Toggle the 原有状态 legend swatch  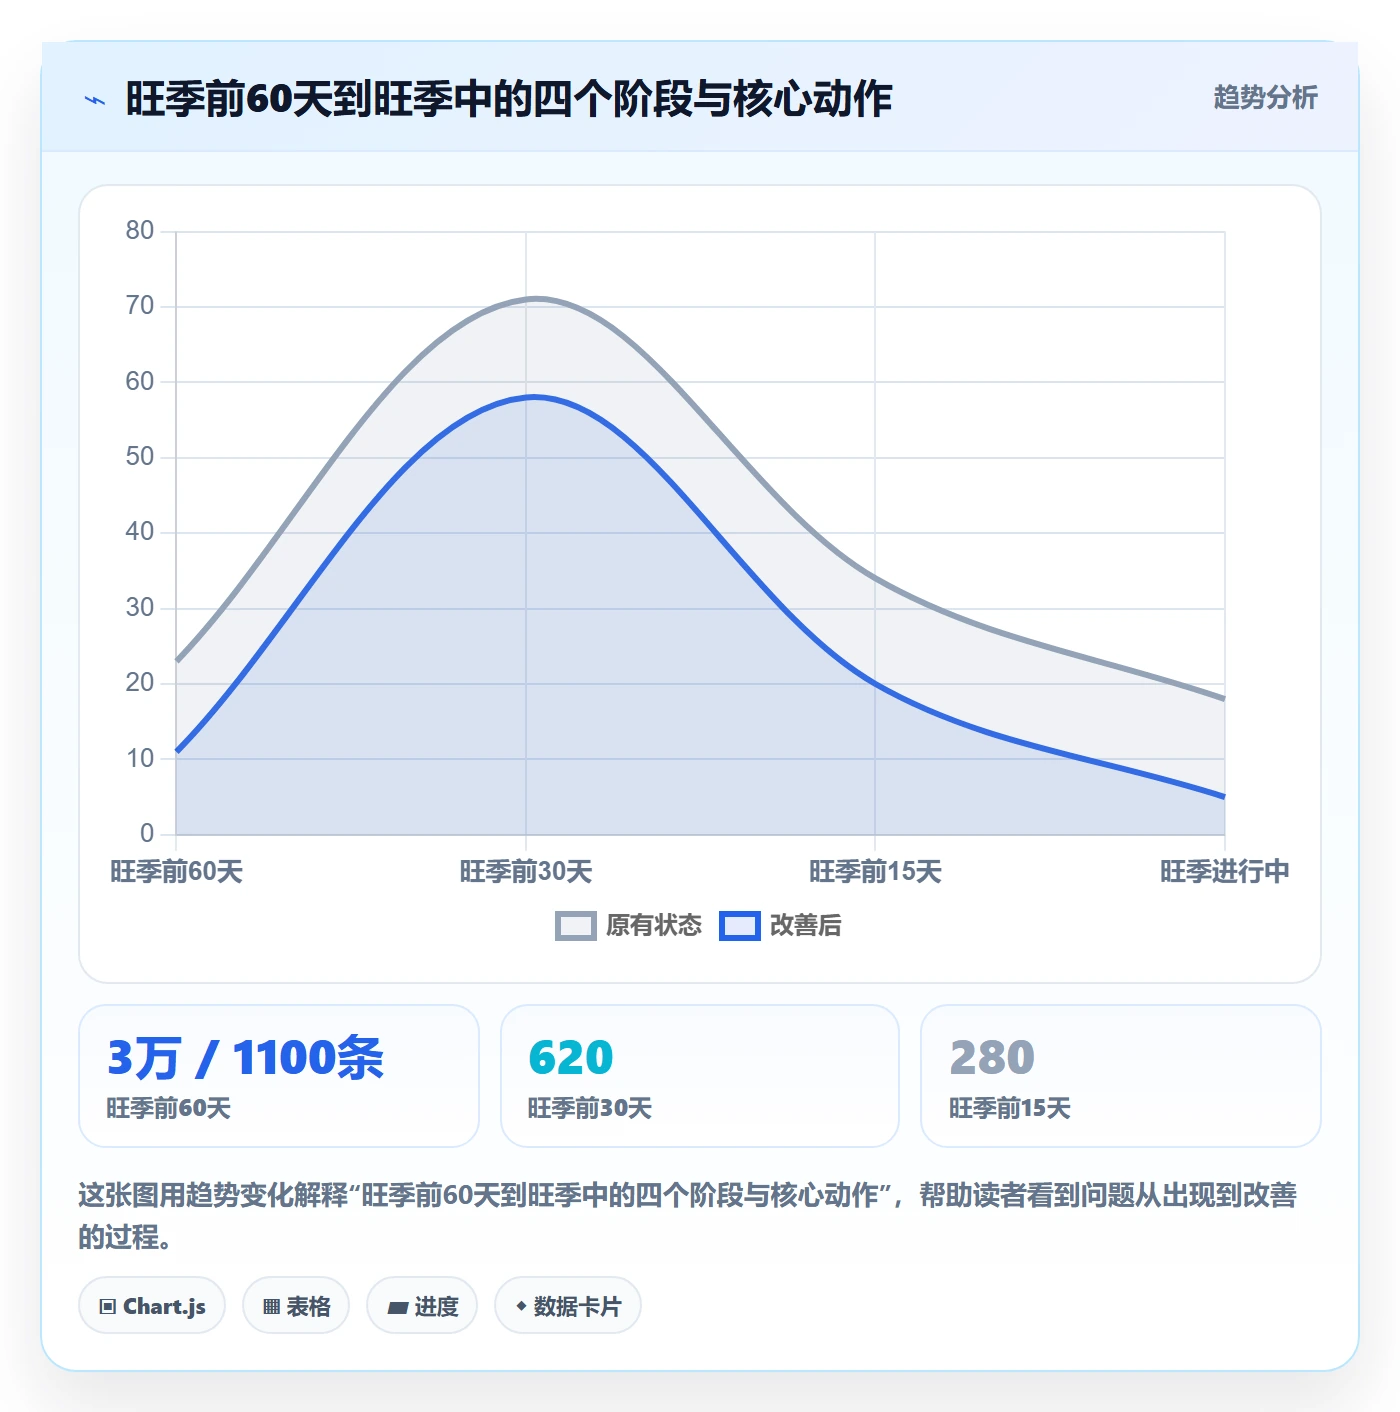click(575, 926)
